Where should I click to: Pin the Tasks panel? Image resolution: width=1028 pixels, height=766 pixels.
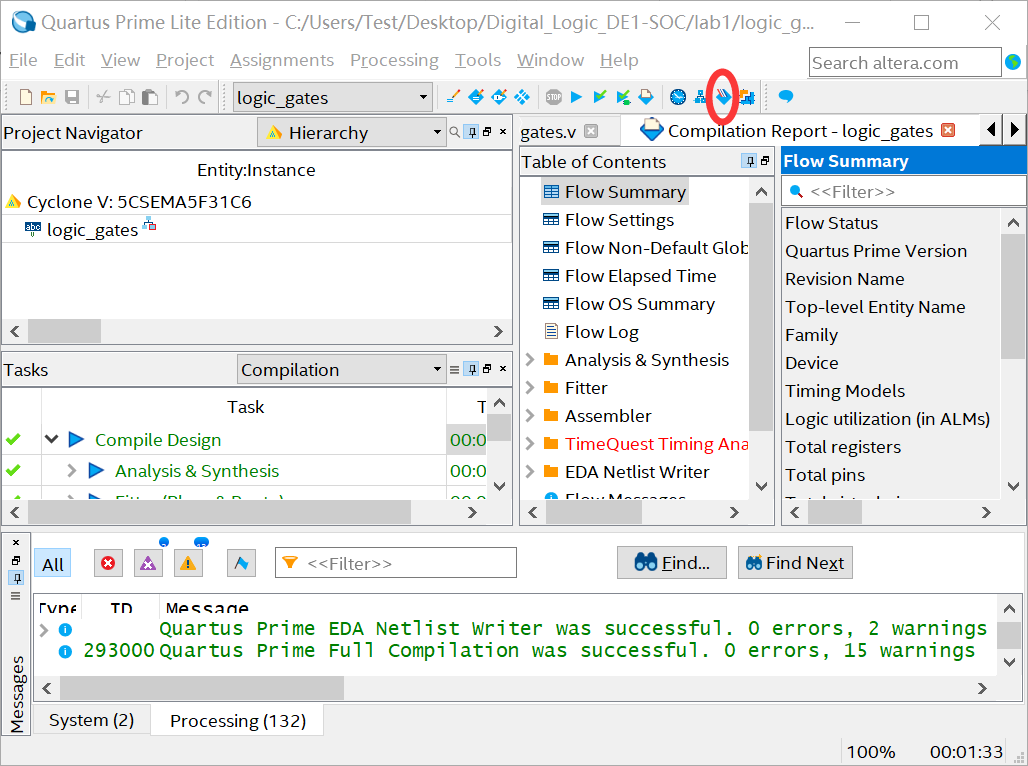point(471,369)
